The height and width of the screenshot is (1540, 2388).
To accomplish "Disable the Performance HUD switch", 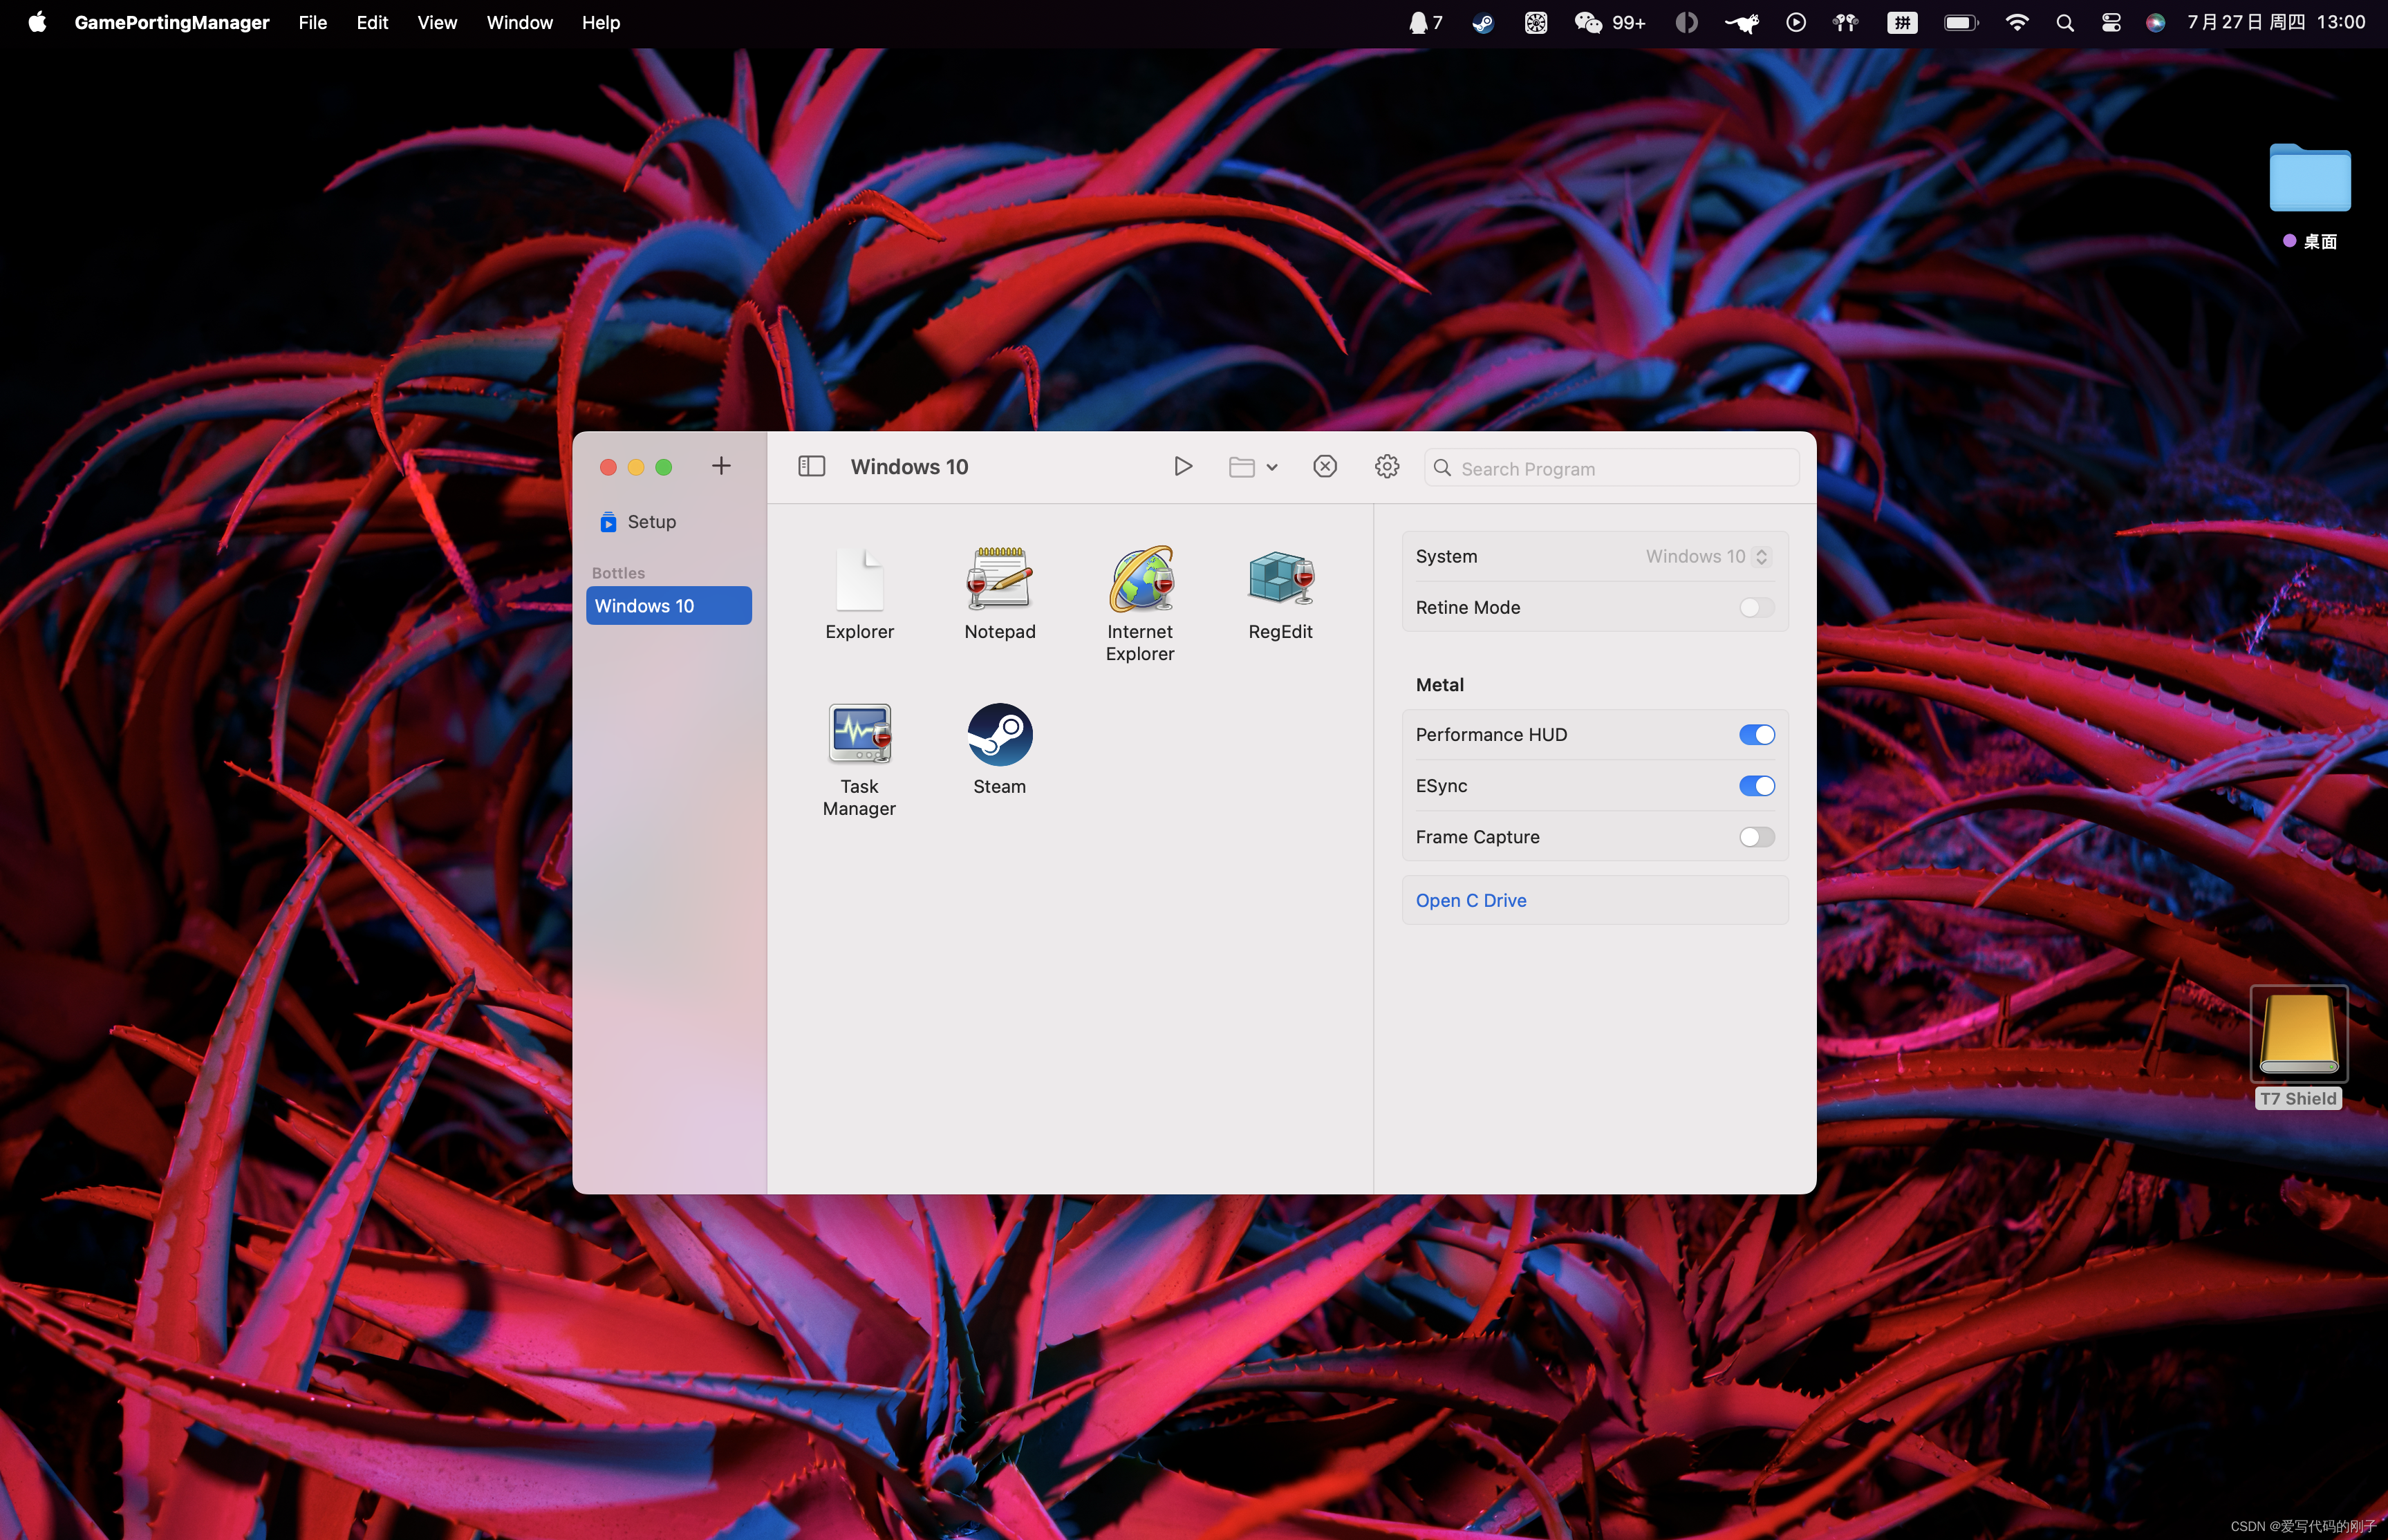I will [x=1756, y=735].
